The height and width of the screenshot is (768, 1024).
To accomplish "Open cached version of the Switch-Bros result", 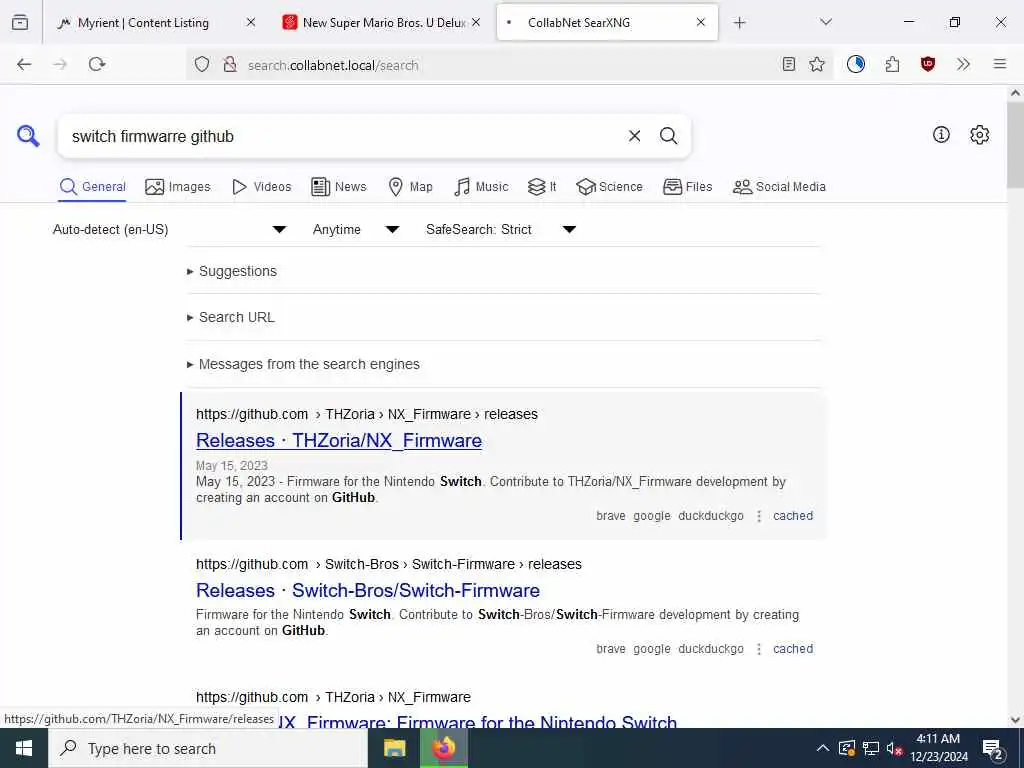I will pos(793,649).
